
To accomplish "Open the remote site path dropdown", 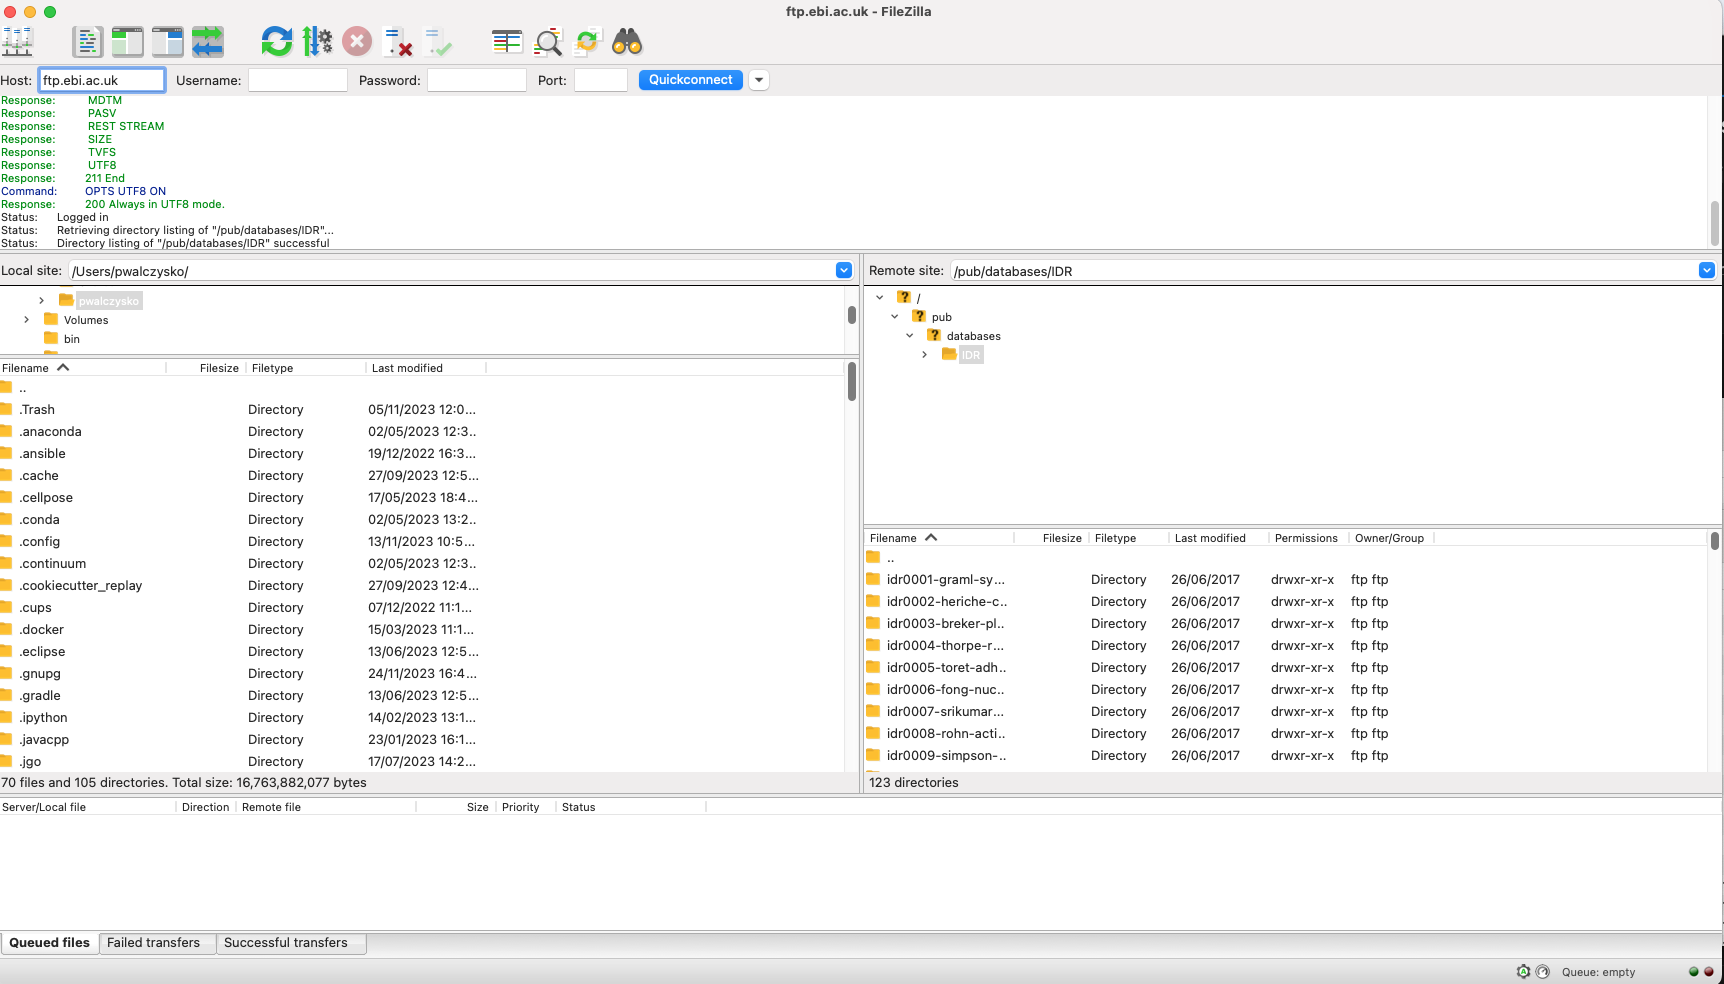I will (x=1707, y=270).
